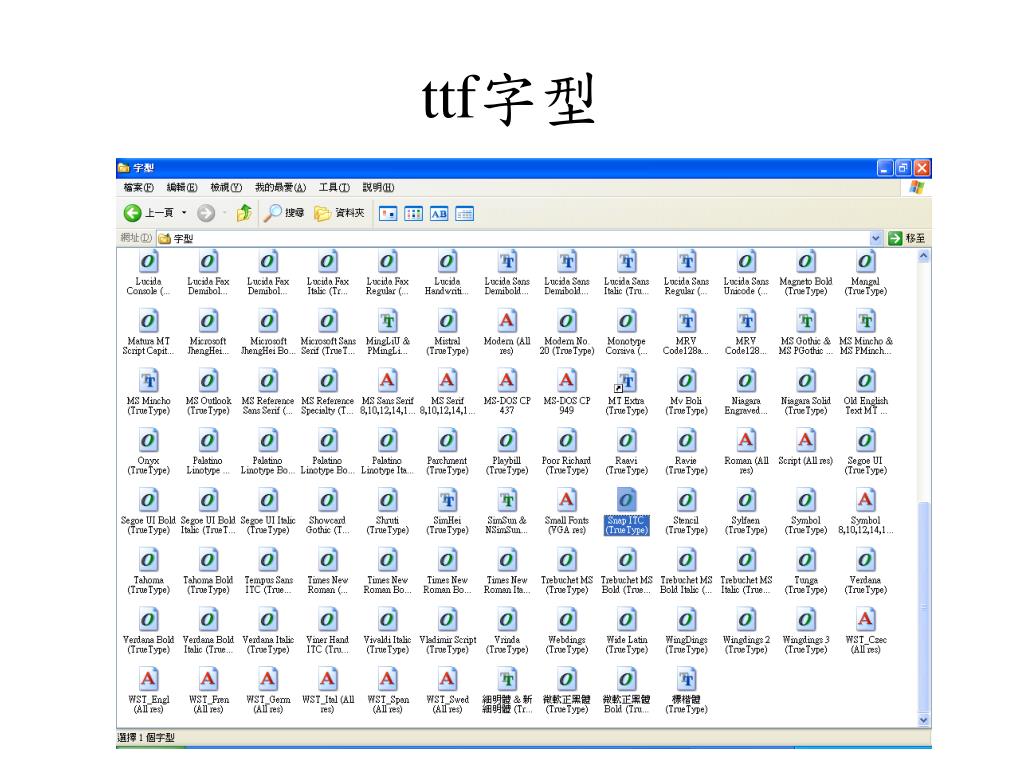
Task: Select the SimHei font icon
Action: pos(447,501)
